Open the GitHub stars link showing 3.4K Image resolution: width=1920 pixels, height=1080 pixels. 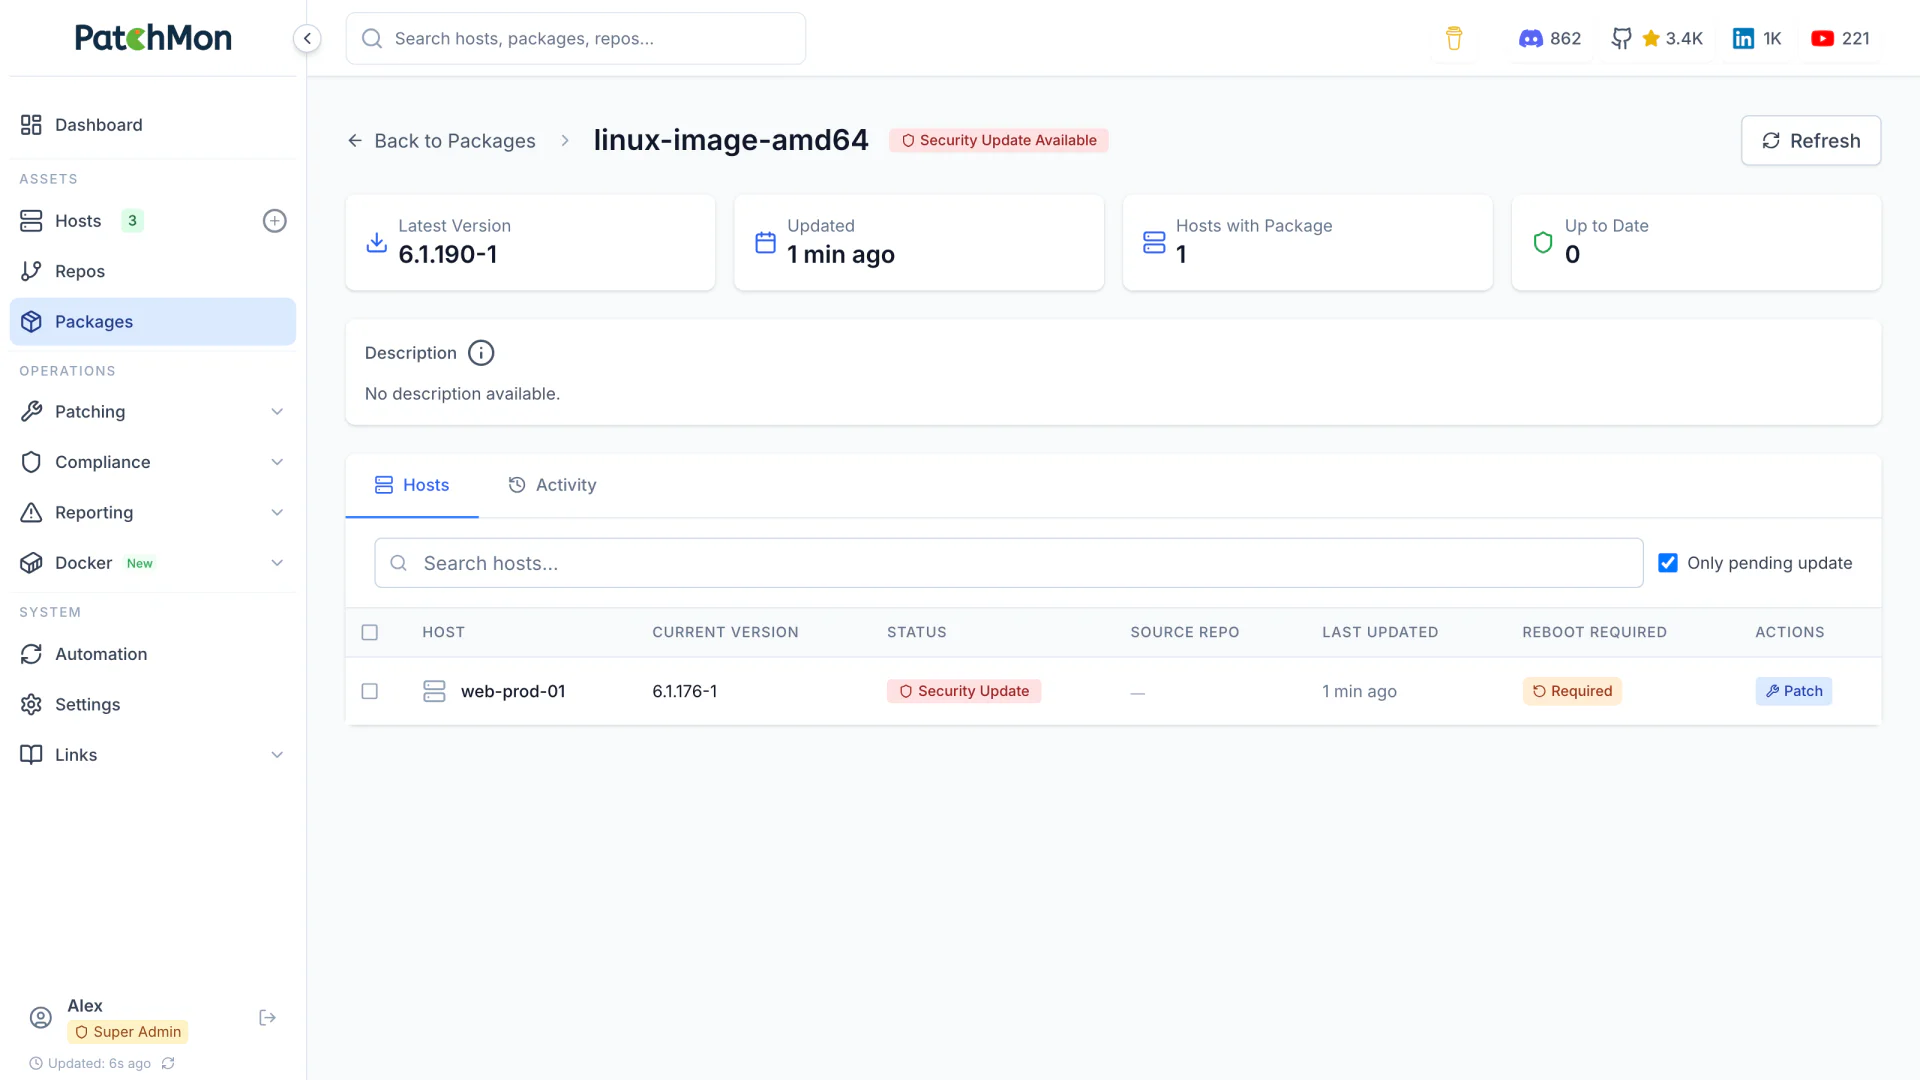coord(1657,38)
